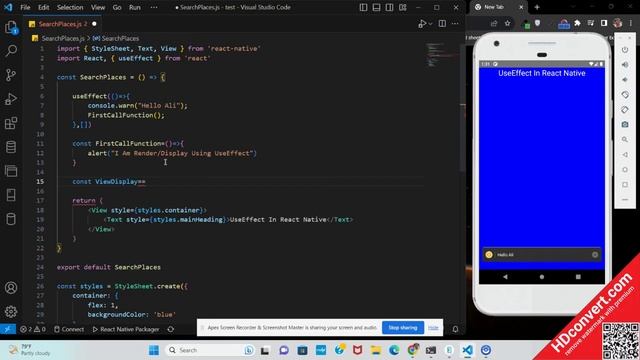
Task: Open the Chrome share icon in address bar
Action: [x=494, y=24]
